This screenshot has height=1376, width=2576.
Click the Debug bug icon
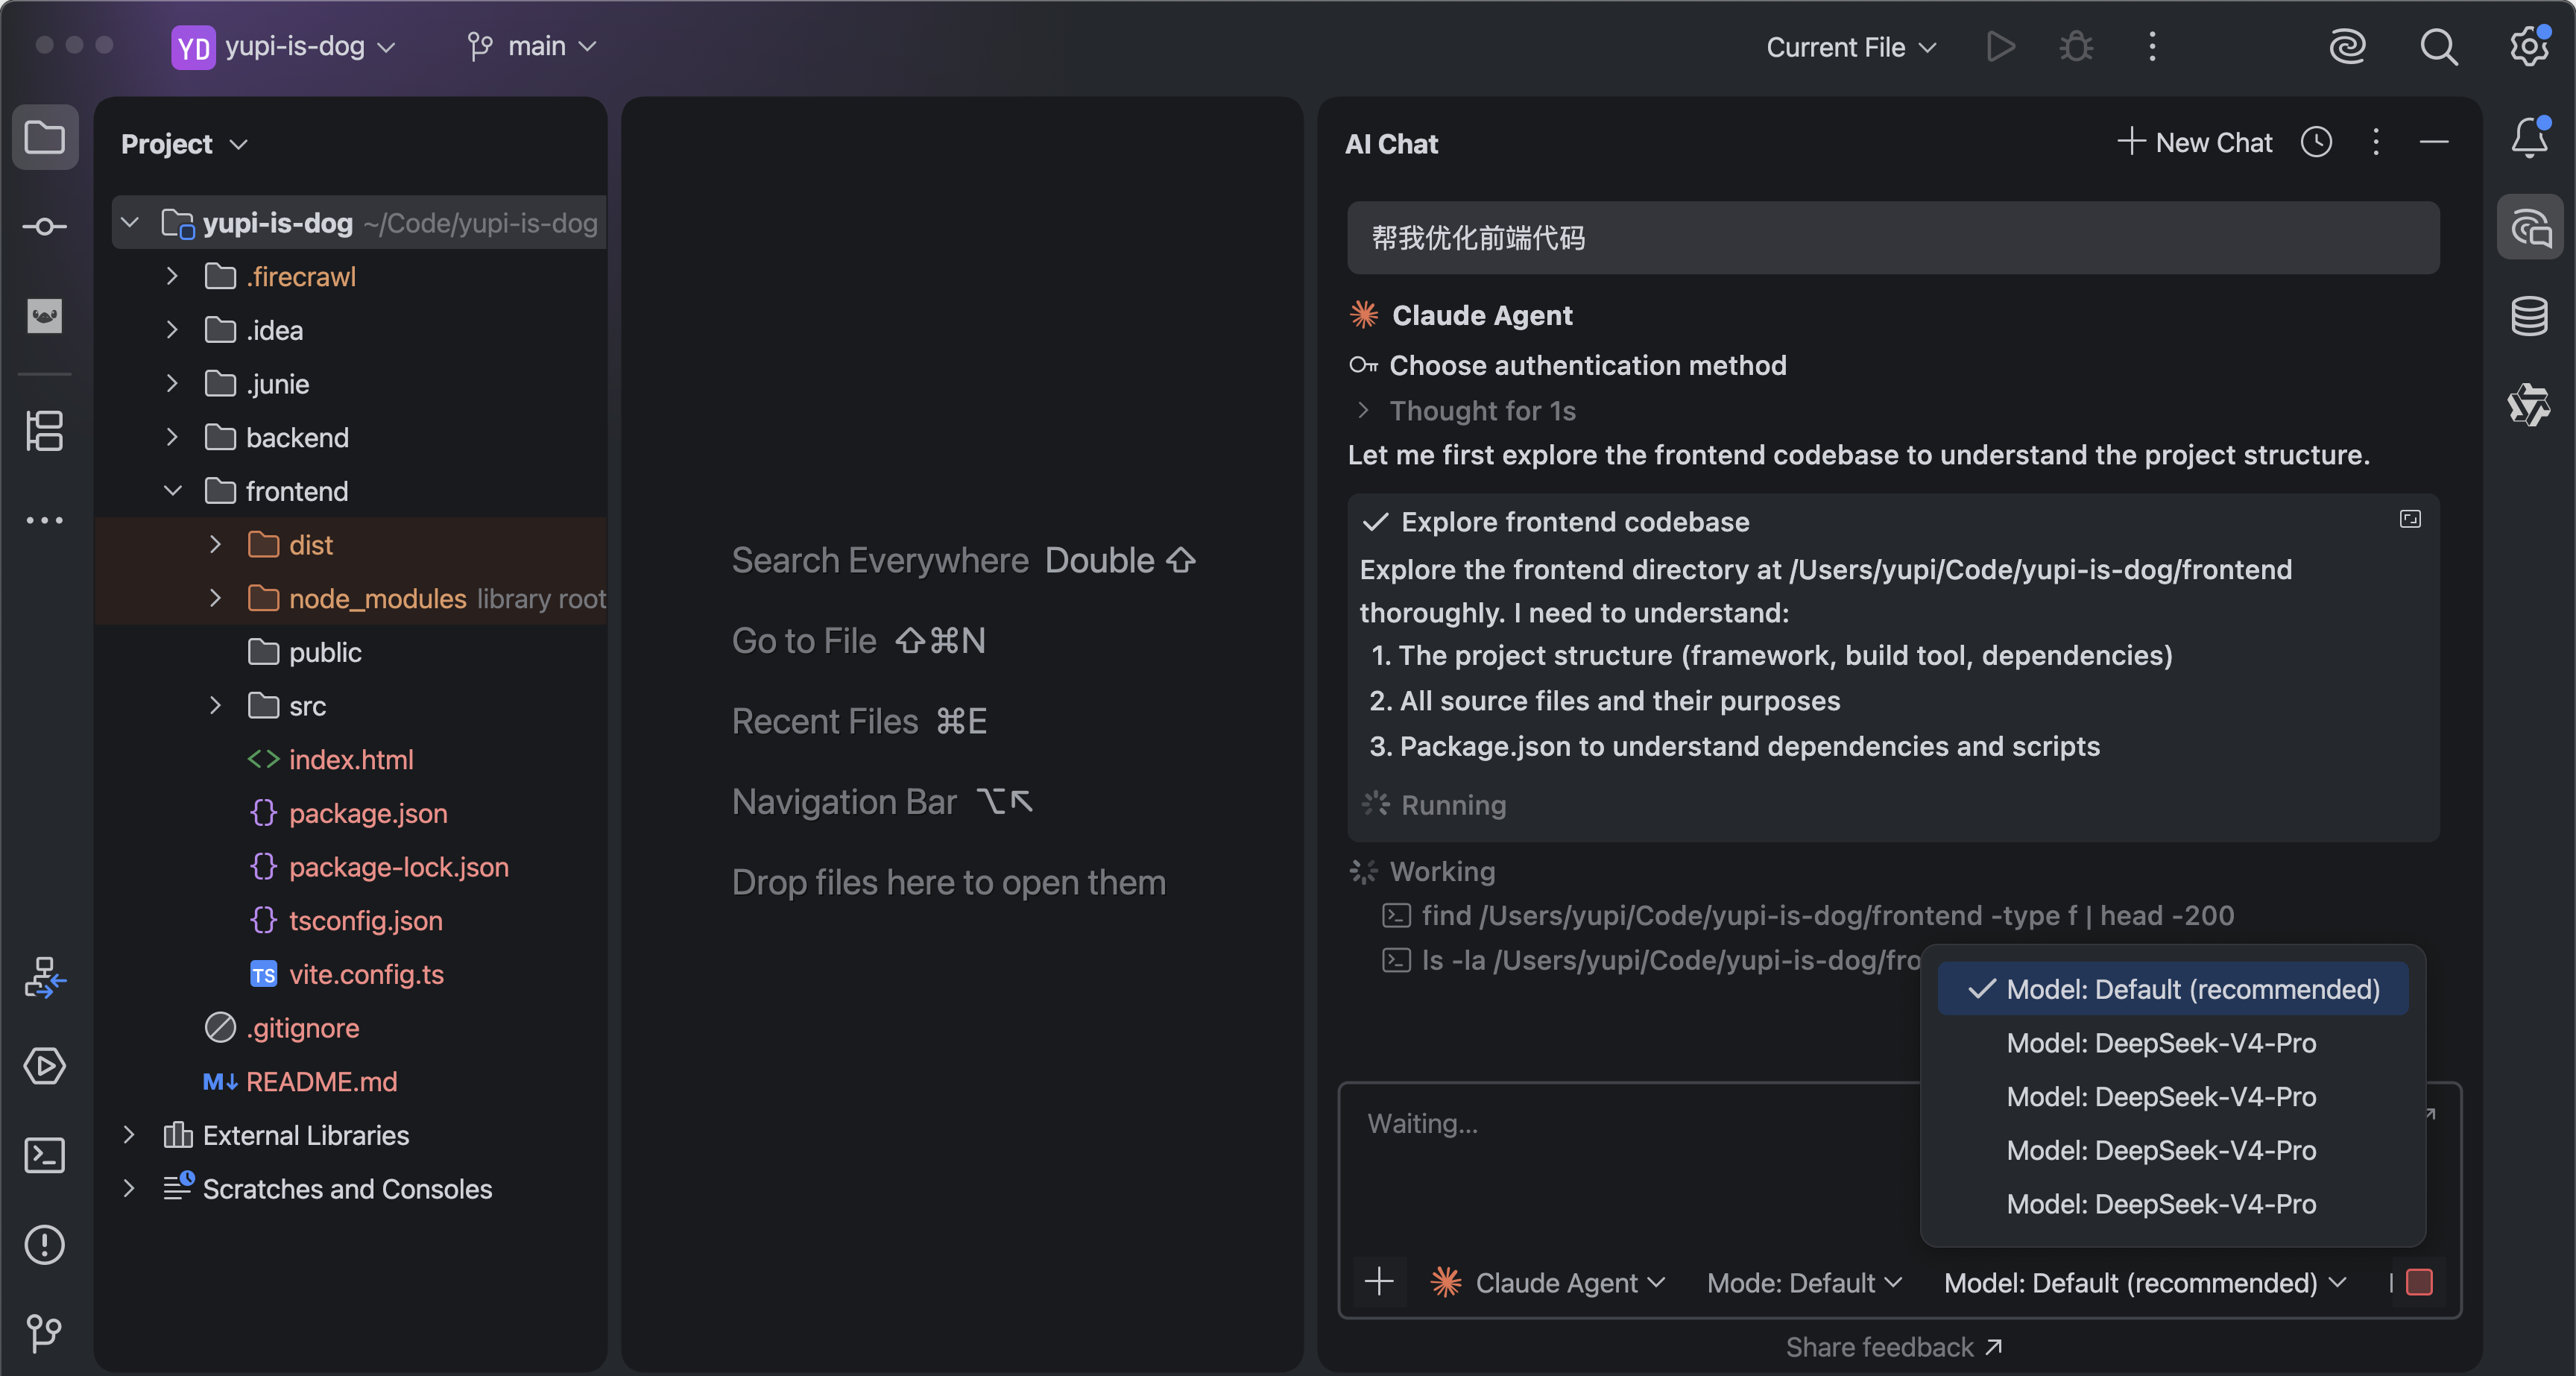2076,47
